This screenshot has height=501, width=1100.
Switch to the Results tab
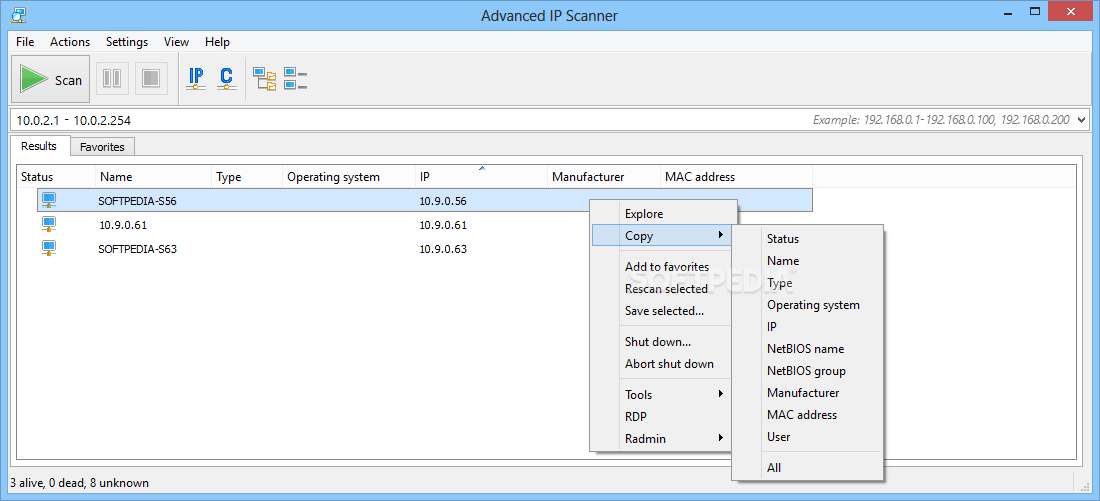[x=39, y=146]
